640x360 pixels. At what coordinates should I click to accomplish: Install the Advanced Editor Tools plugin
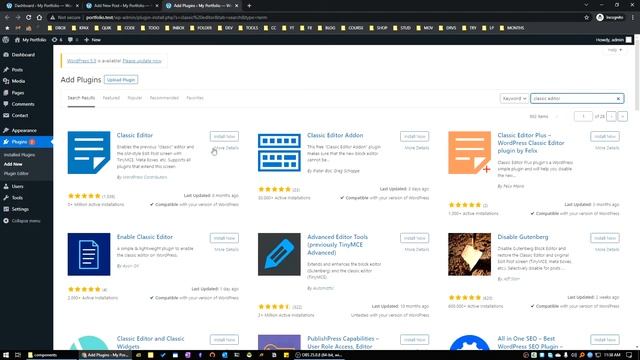point(414,238)
